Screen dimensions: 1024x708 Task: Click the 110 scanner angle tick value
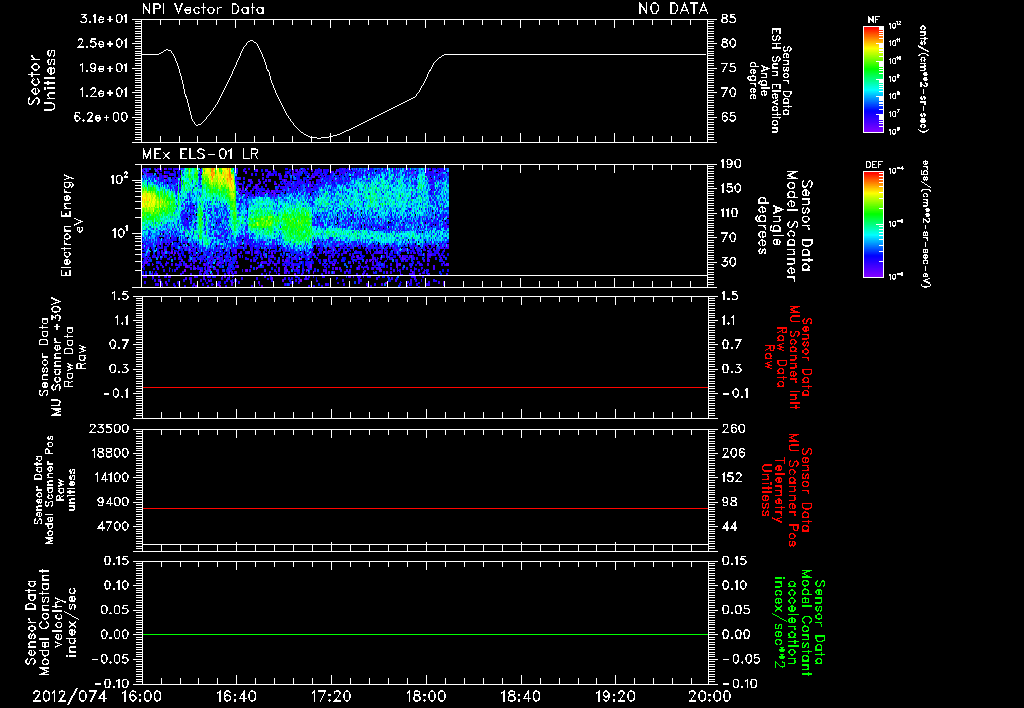point(731,213)
